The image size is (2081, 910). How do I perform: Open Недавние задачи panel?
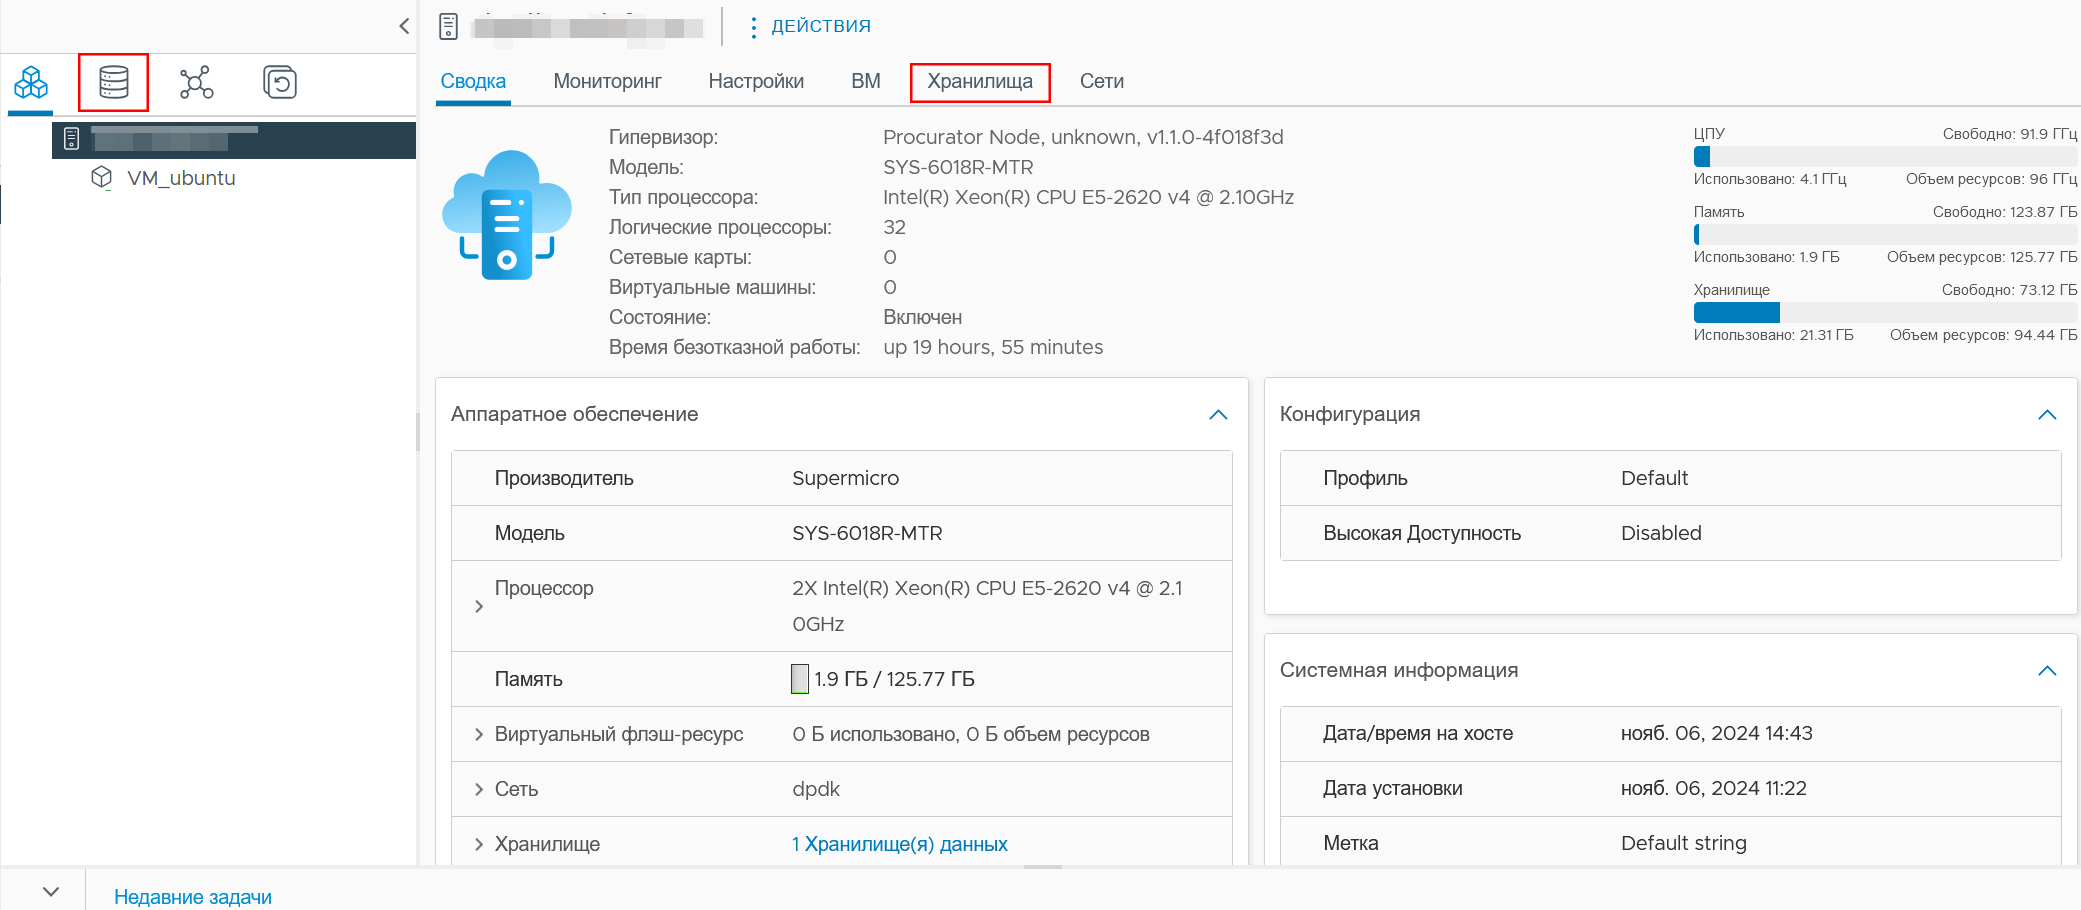click(193, 896)
